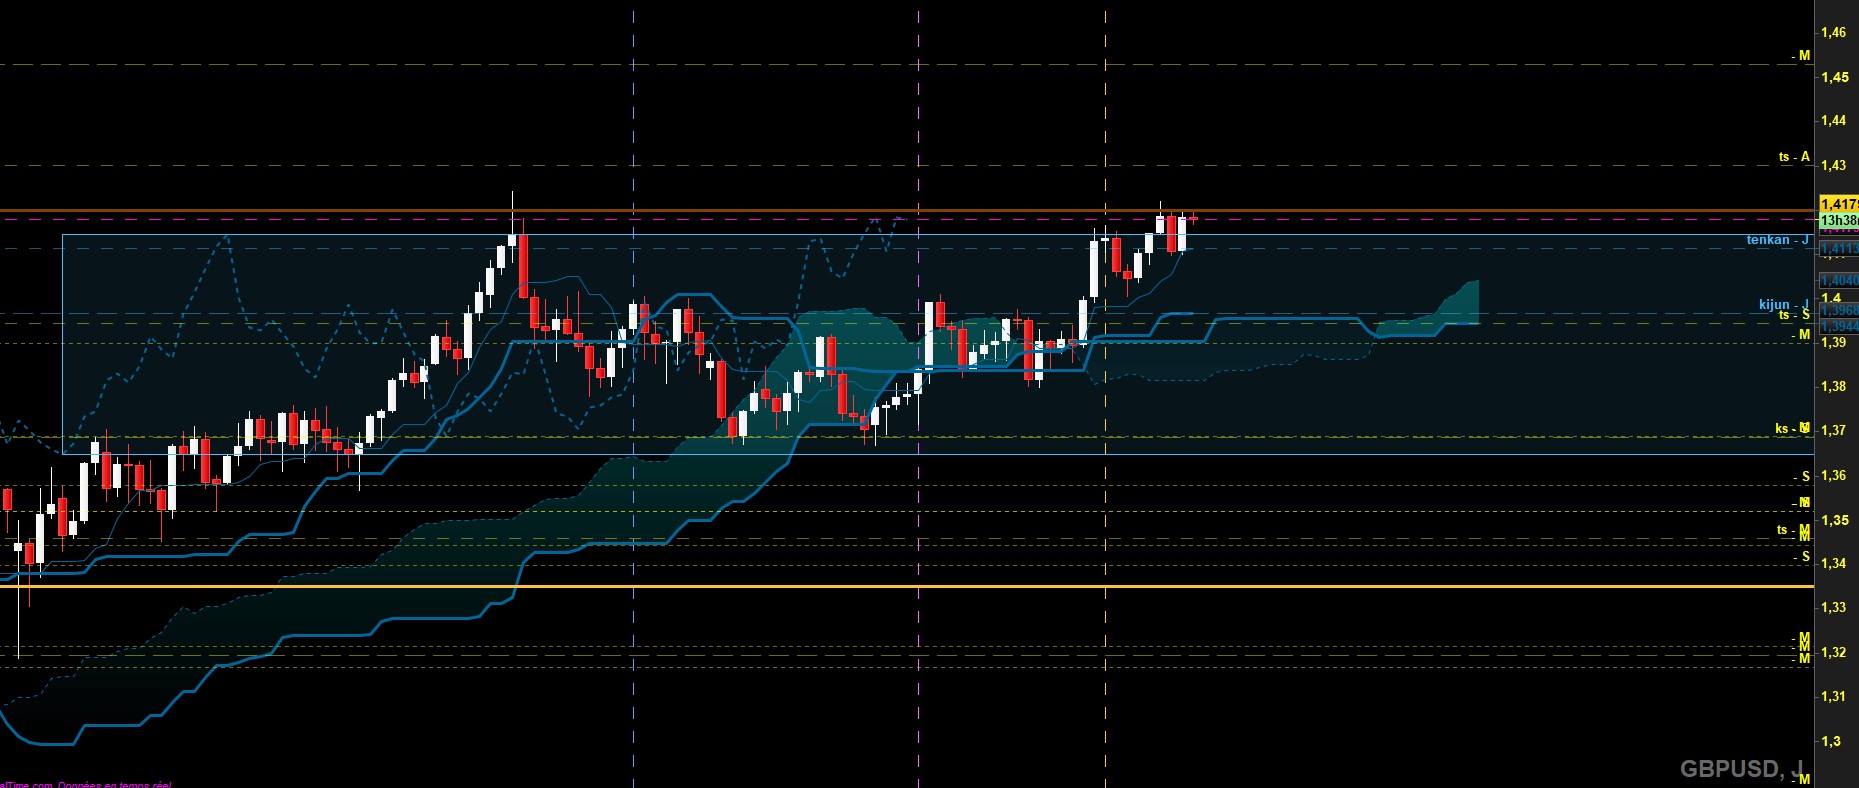The height and width of the screenshot is (788, 1859).
Task: Click the 'kijun - J' line label
Action: (1784, 304)
